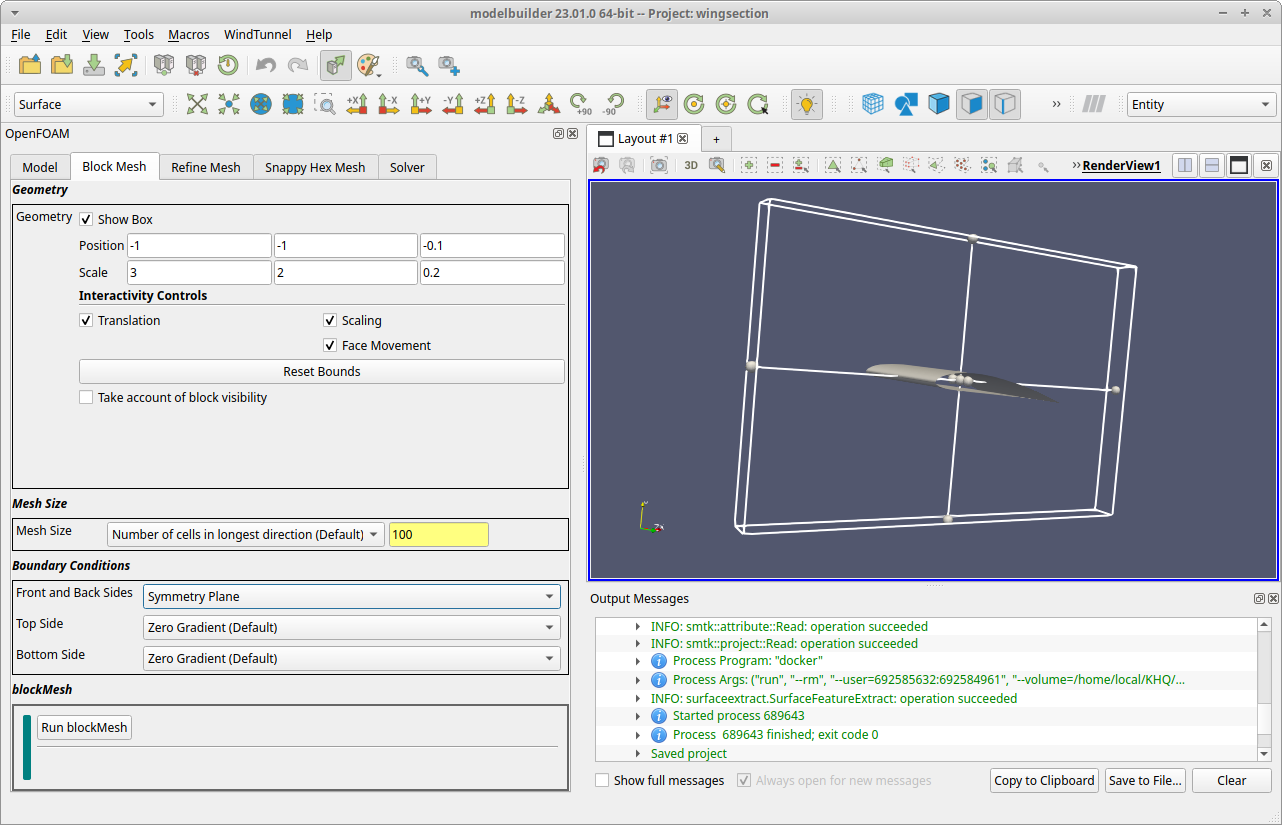Set view direction to +Z
This screenshot has height=825, width=1282.
point(485,104)
